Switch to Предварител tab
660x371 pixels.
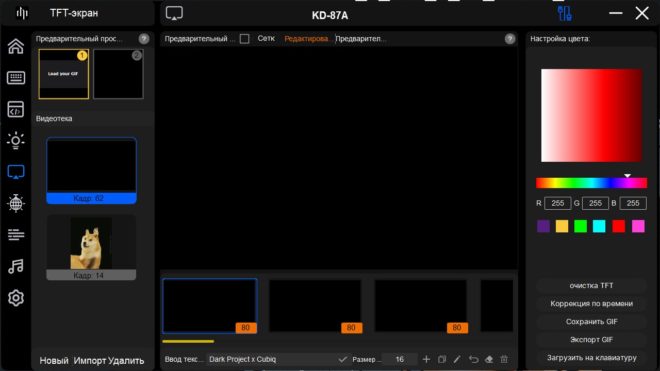coord(361,39)
